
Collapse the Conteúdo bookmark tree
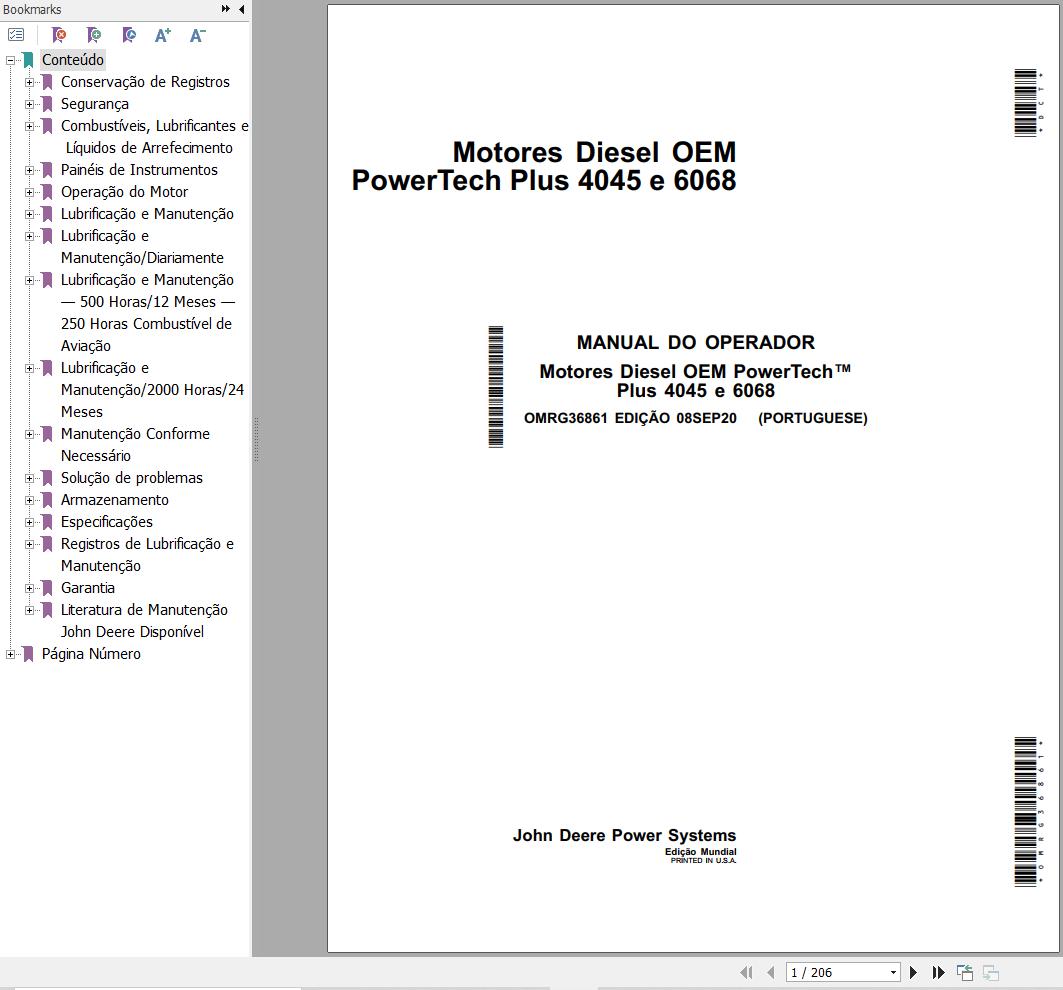pos(10,60)
